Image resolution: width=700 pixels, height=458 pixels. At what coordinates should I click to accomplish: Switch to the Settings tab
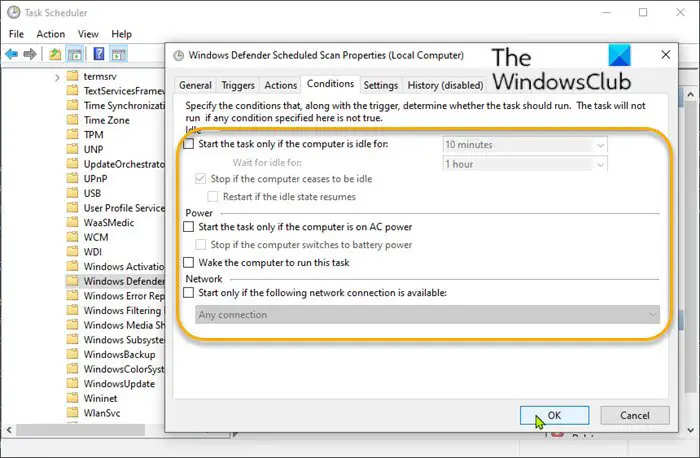[x=380, y=85]
